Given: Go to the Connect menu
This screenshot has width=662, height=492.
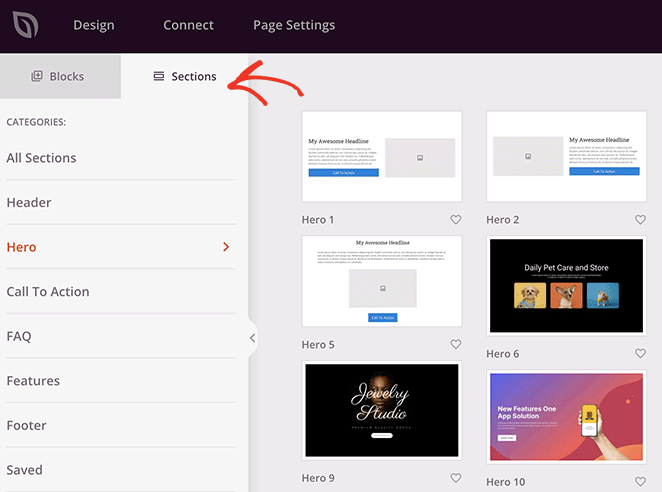Looking at the screenshot, I should click(188, 25).
